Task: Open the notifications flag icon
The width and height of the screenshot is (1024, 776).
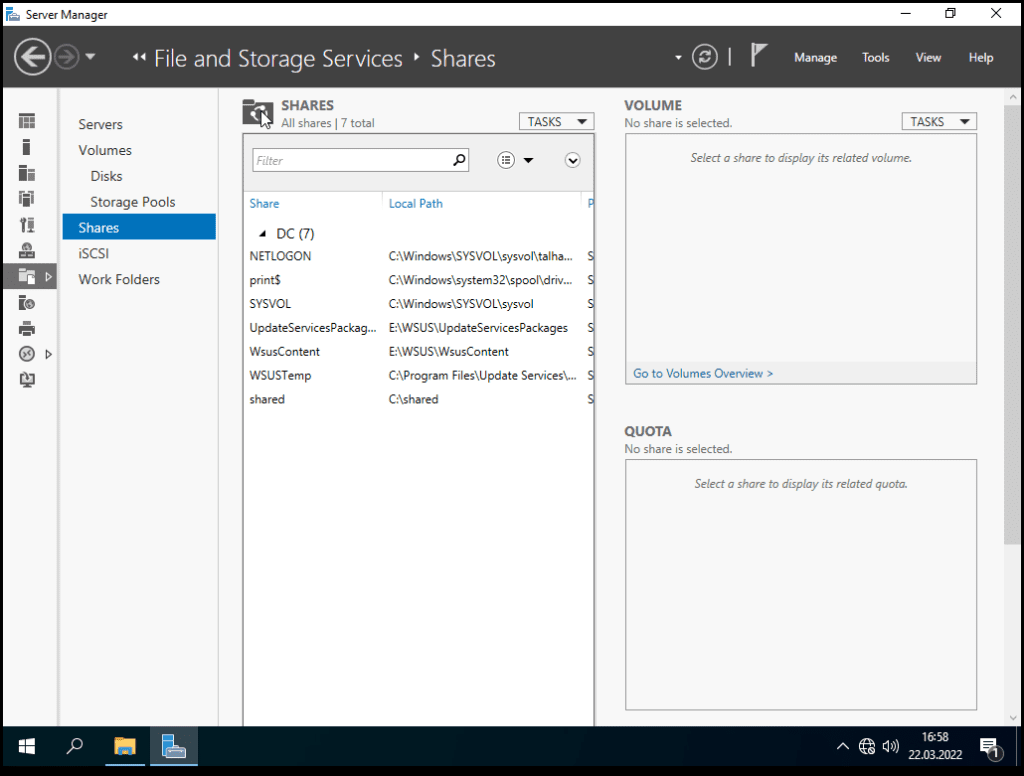Action: click(x=758, y=56)
